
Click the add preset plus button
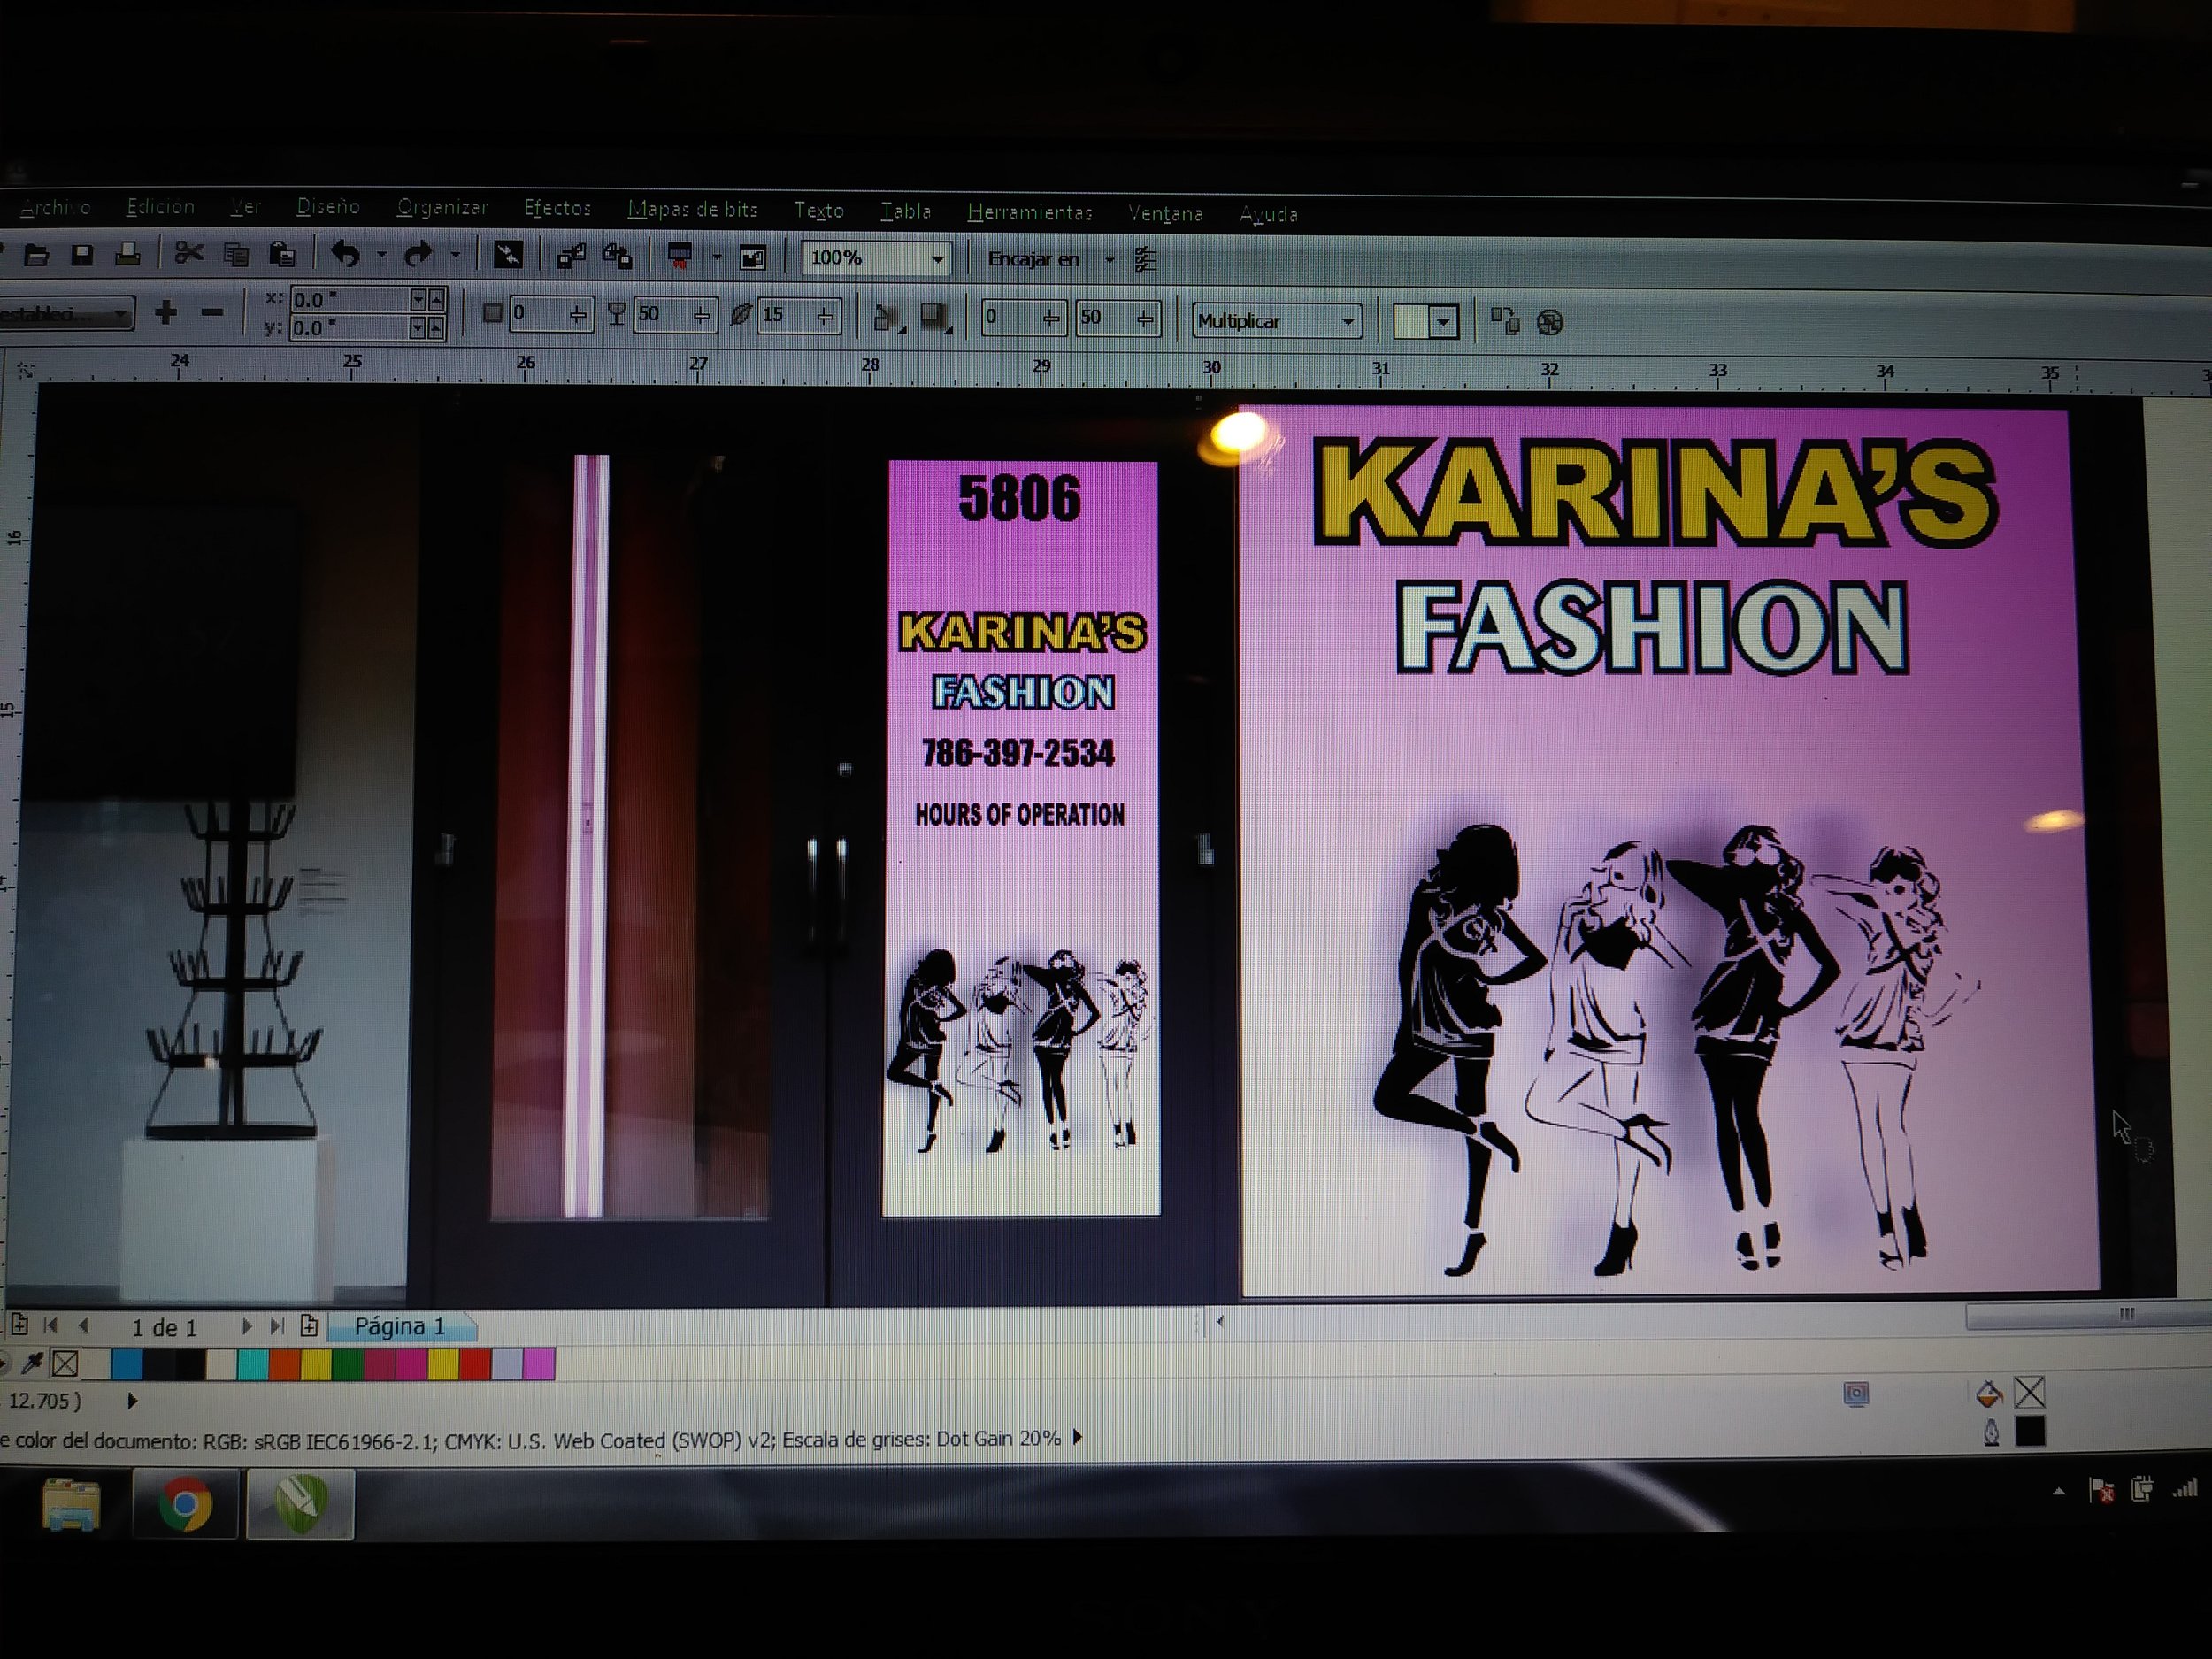(166, 313)
